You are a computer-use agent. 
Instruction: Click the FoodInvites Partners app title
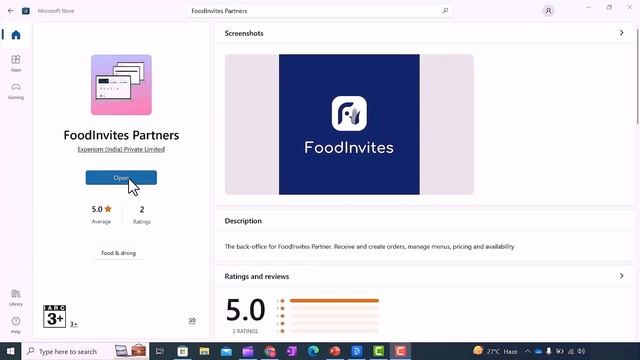121,135
